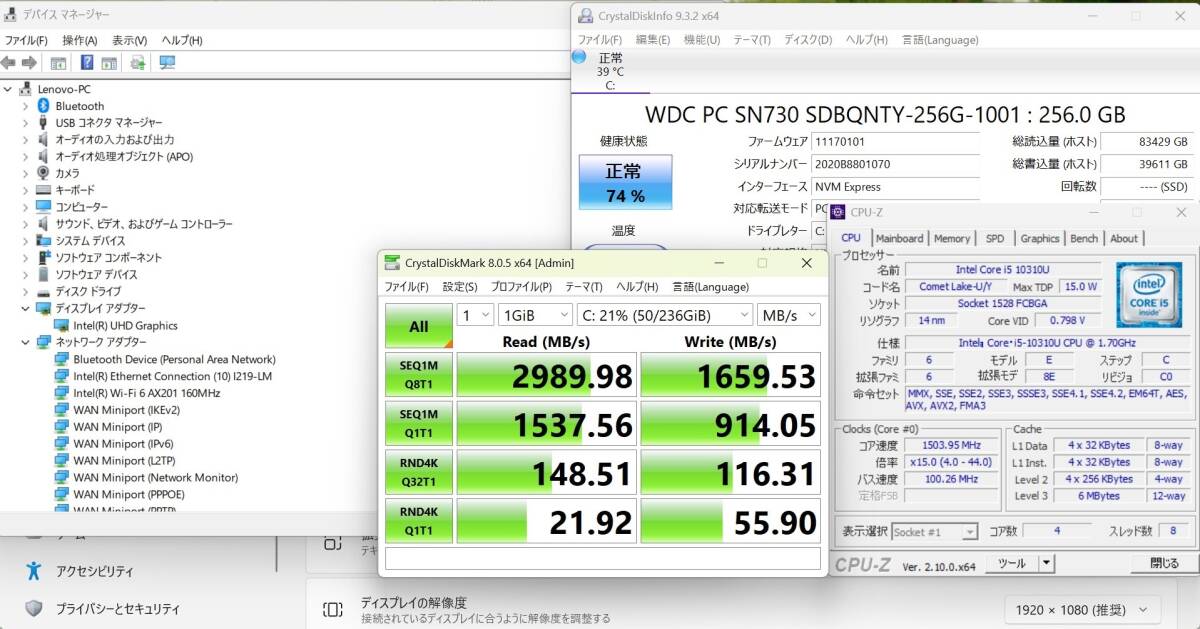Click the blue disk status orb in CrystalDiskInfo
The height and width of the screenshot is (629, 1200).
[x=579, y=57]
